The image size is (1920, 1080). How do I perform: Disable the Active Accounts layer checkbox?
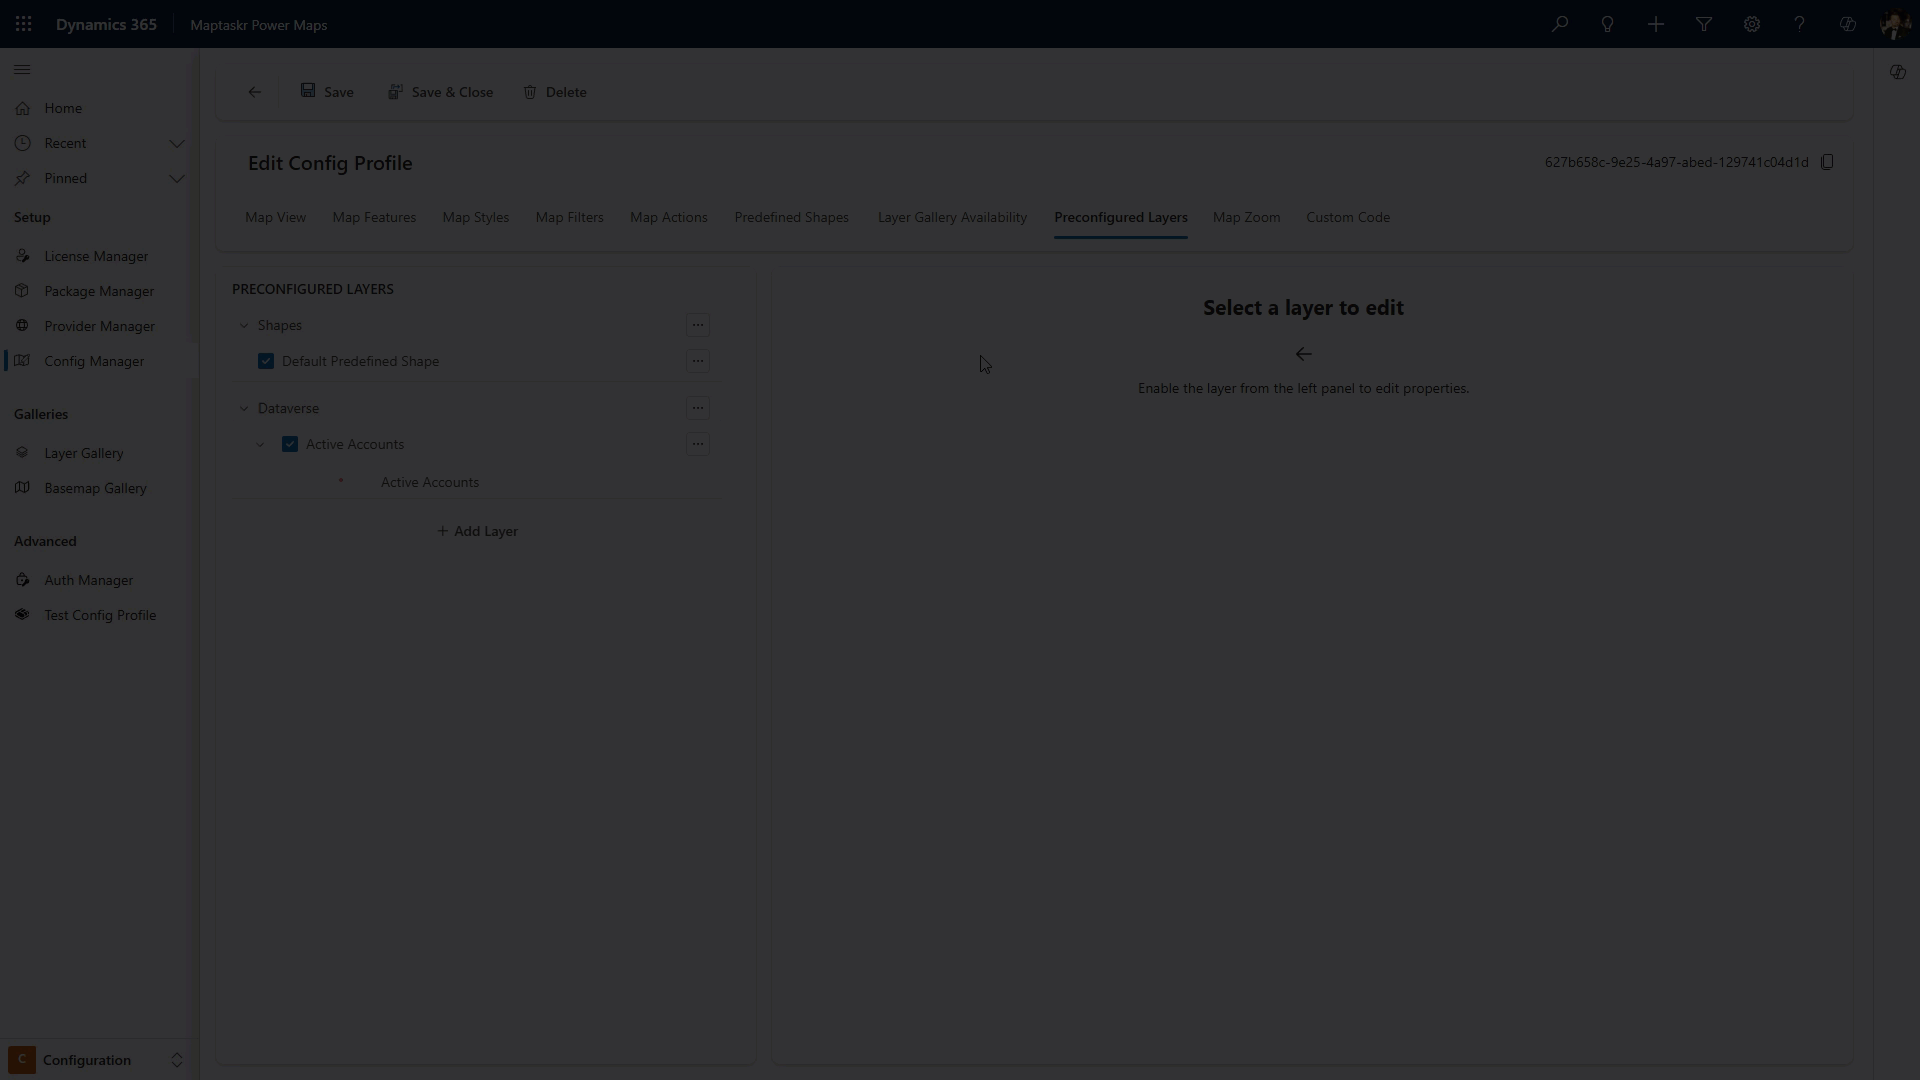point(290,444)
